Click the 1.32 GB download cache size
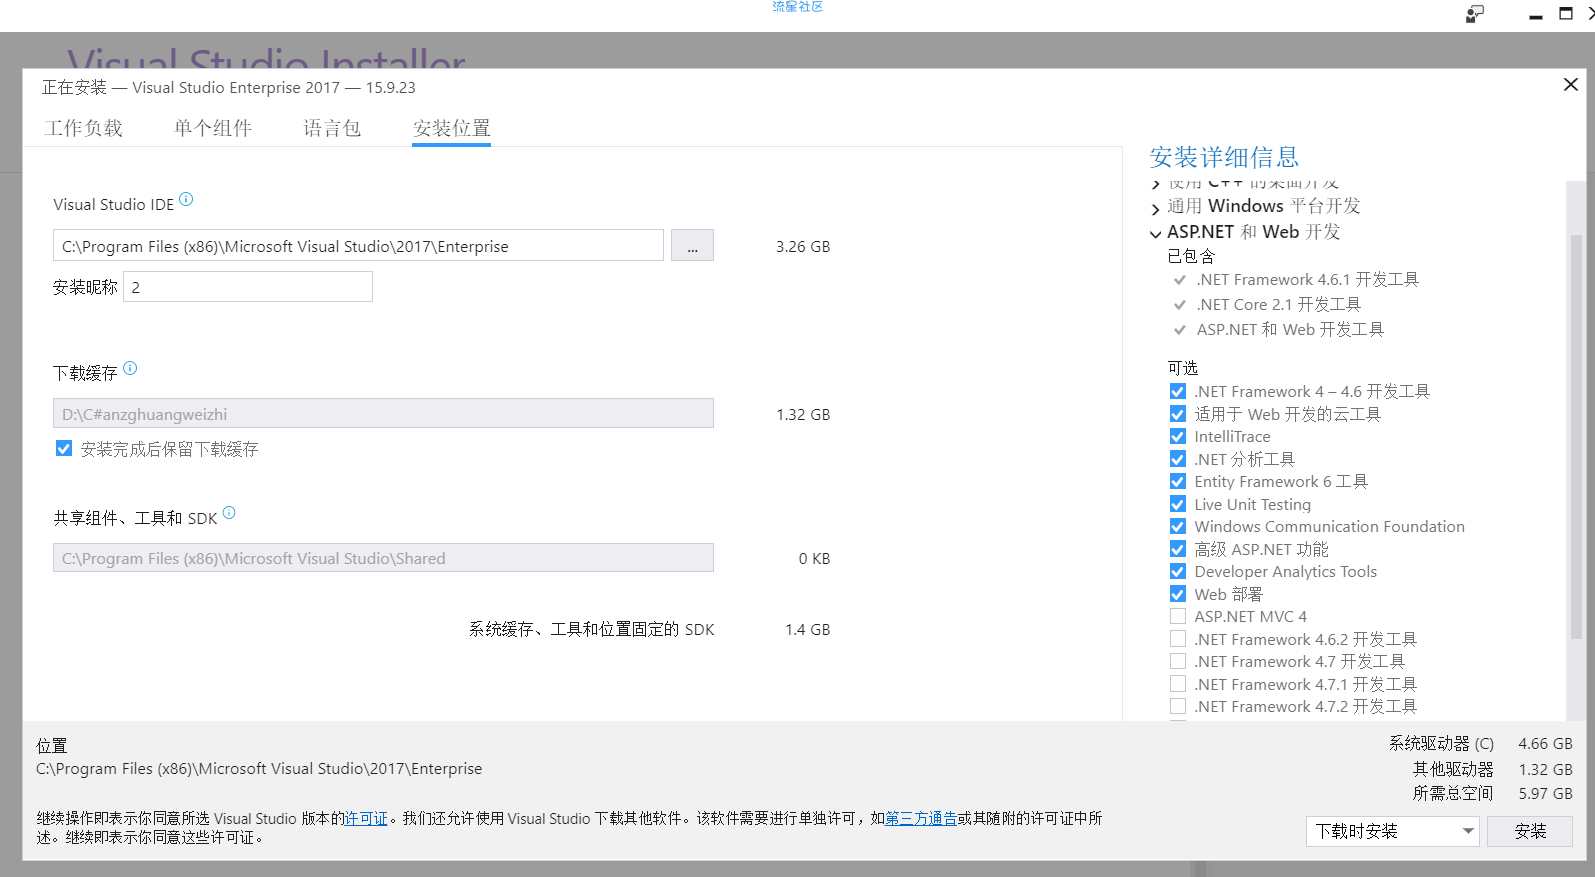The width and height of the screenshot is (1595, 877). point(803,414)
